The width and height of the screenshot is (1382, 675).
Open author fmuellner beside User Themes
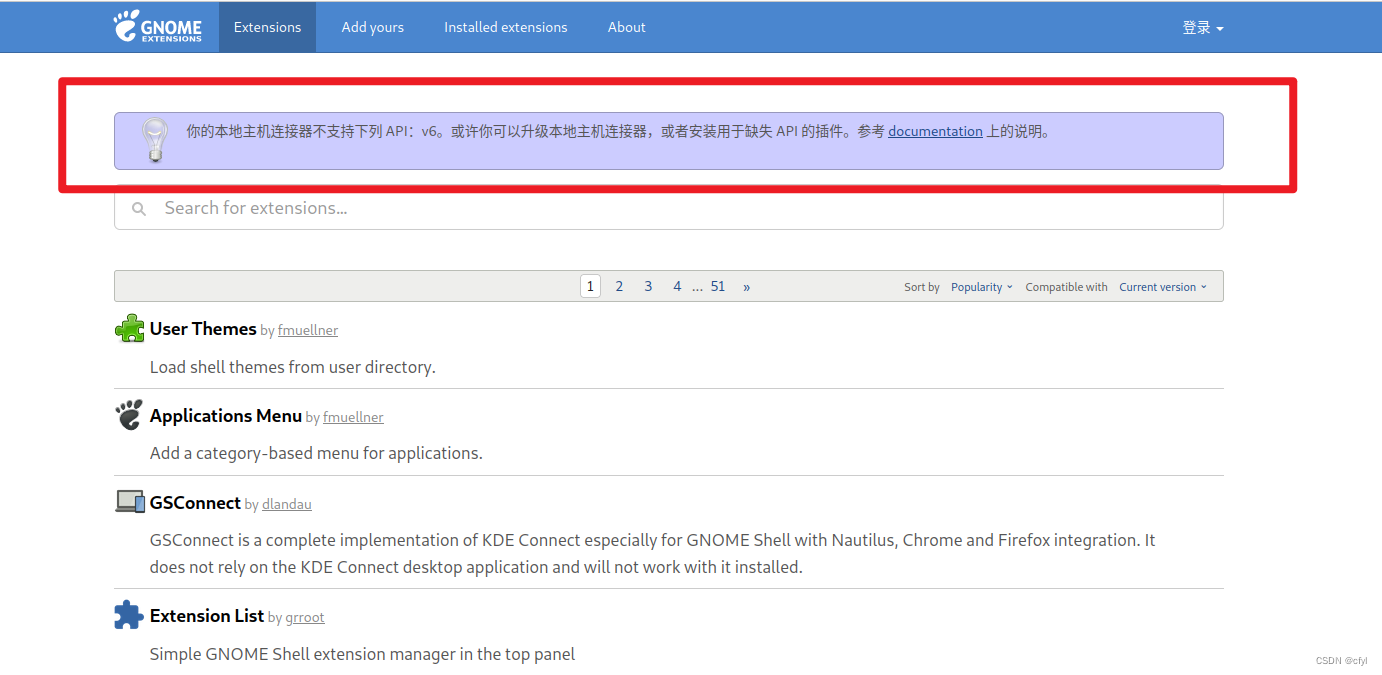click(x=308, y=330)
